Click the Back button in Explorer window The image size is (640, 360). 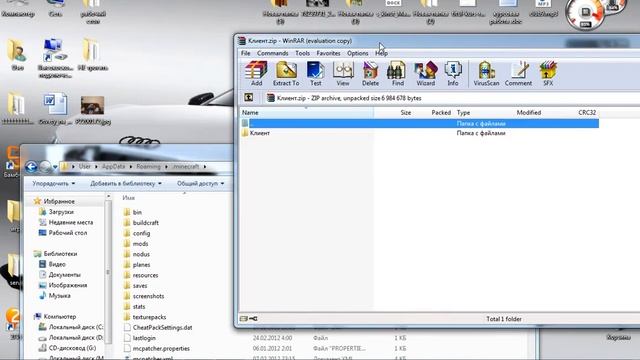(x=31, y=167)
